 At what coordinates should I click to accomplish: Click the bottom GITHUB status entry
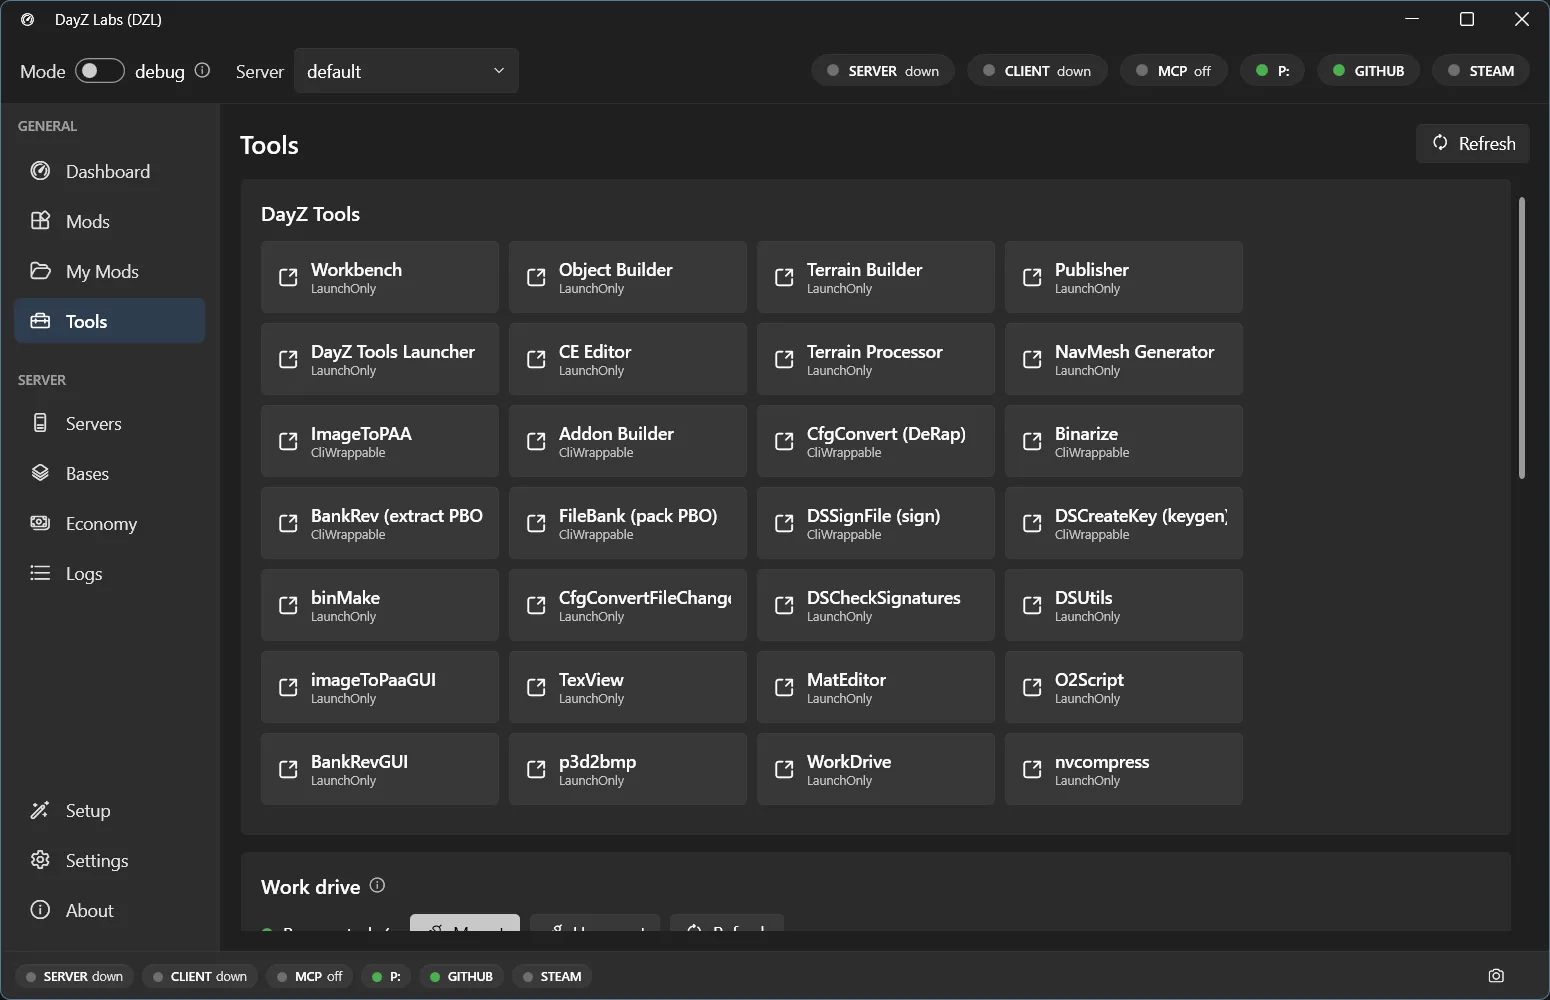(x=461, y=976)
